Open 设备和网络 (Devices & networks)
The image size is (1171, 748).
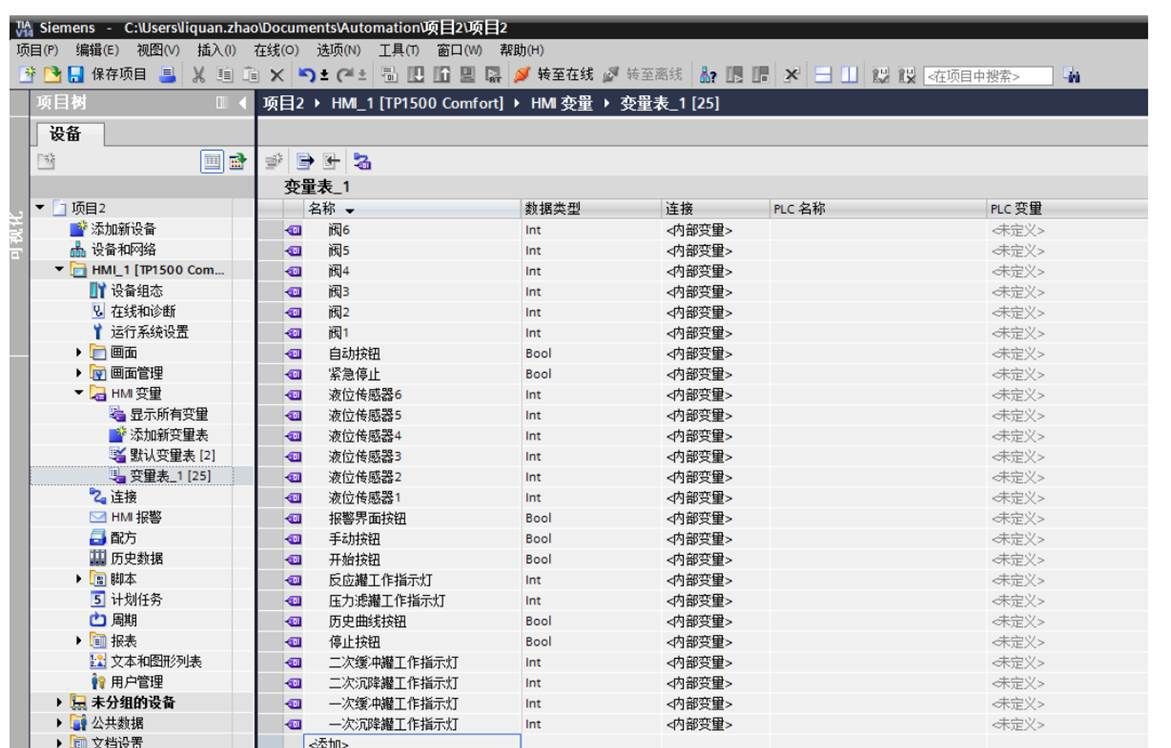click(x=123, y=250)
